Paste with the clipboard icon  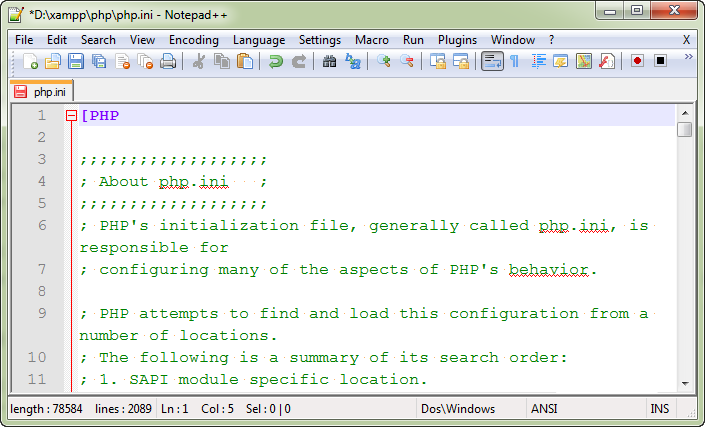coord(245,61)
